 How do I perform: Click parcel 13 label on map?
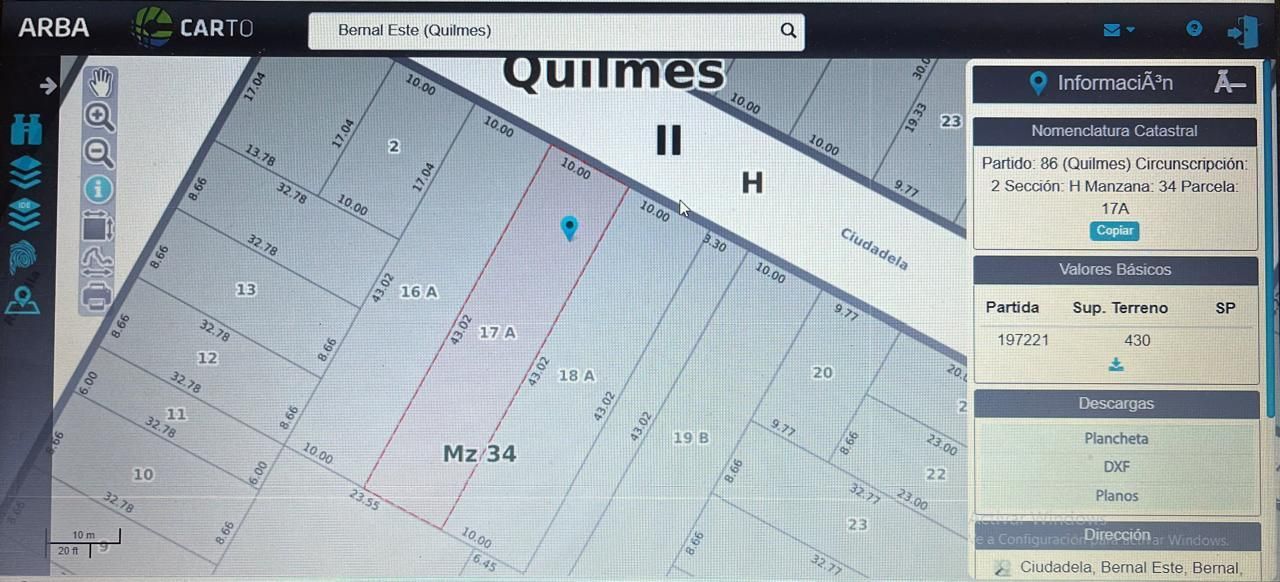coord(246,290)
